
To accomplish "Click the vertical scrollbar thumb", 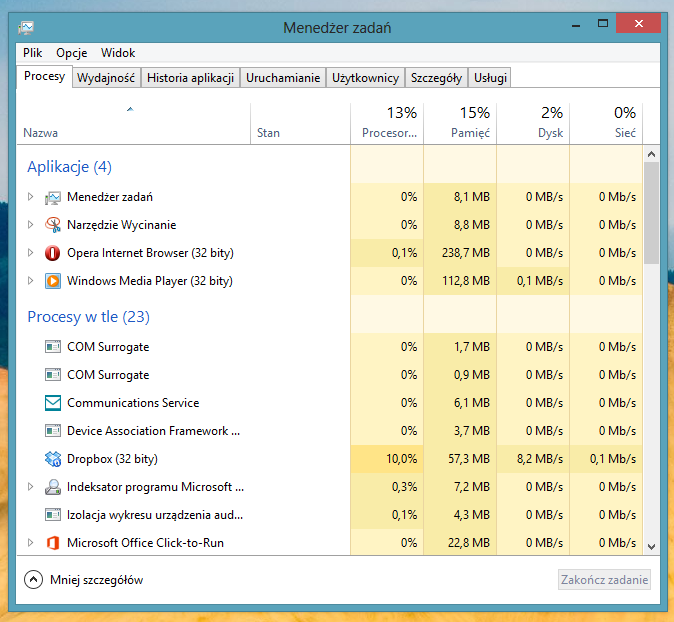I will (x=652, y=213).
